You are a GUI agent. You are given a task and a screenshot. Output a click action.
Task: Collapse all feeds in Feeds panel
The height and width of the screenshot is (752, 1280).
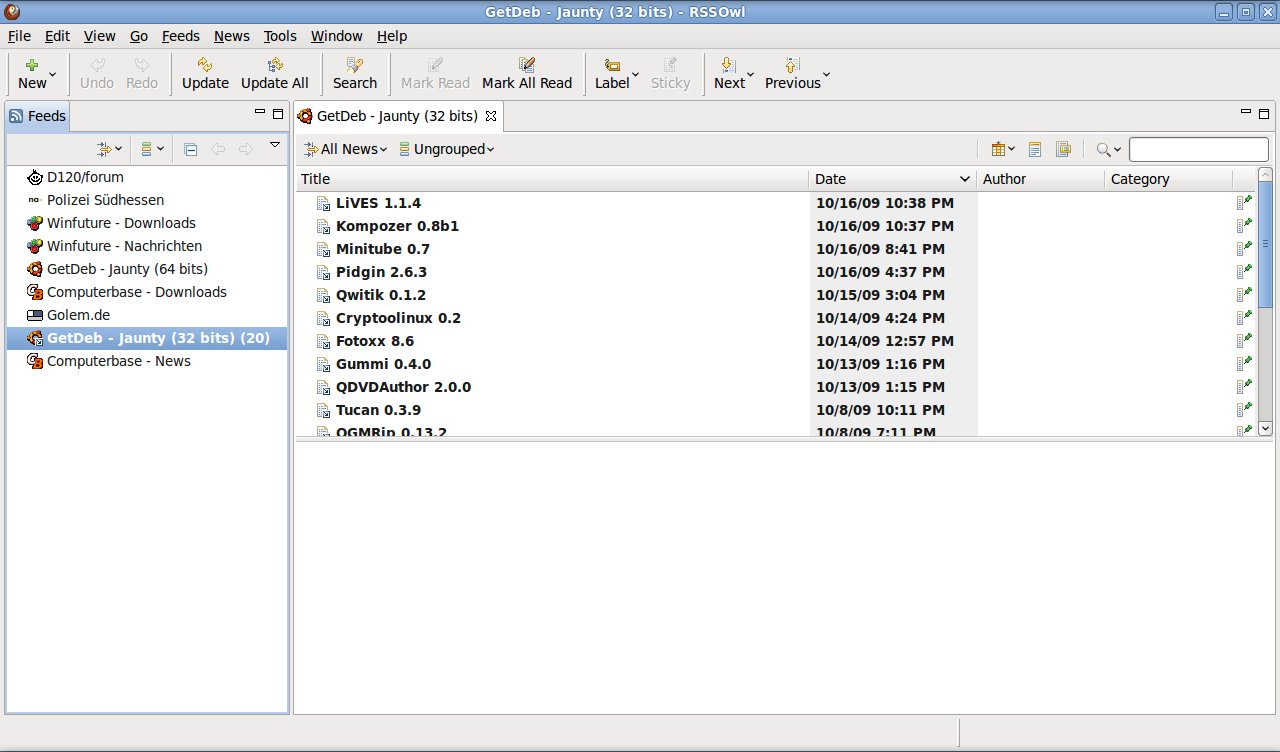click(191, 149)
